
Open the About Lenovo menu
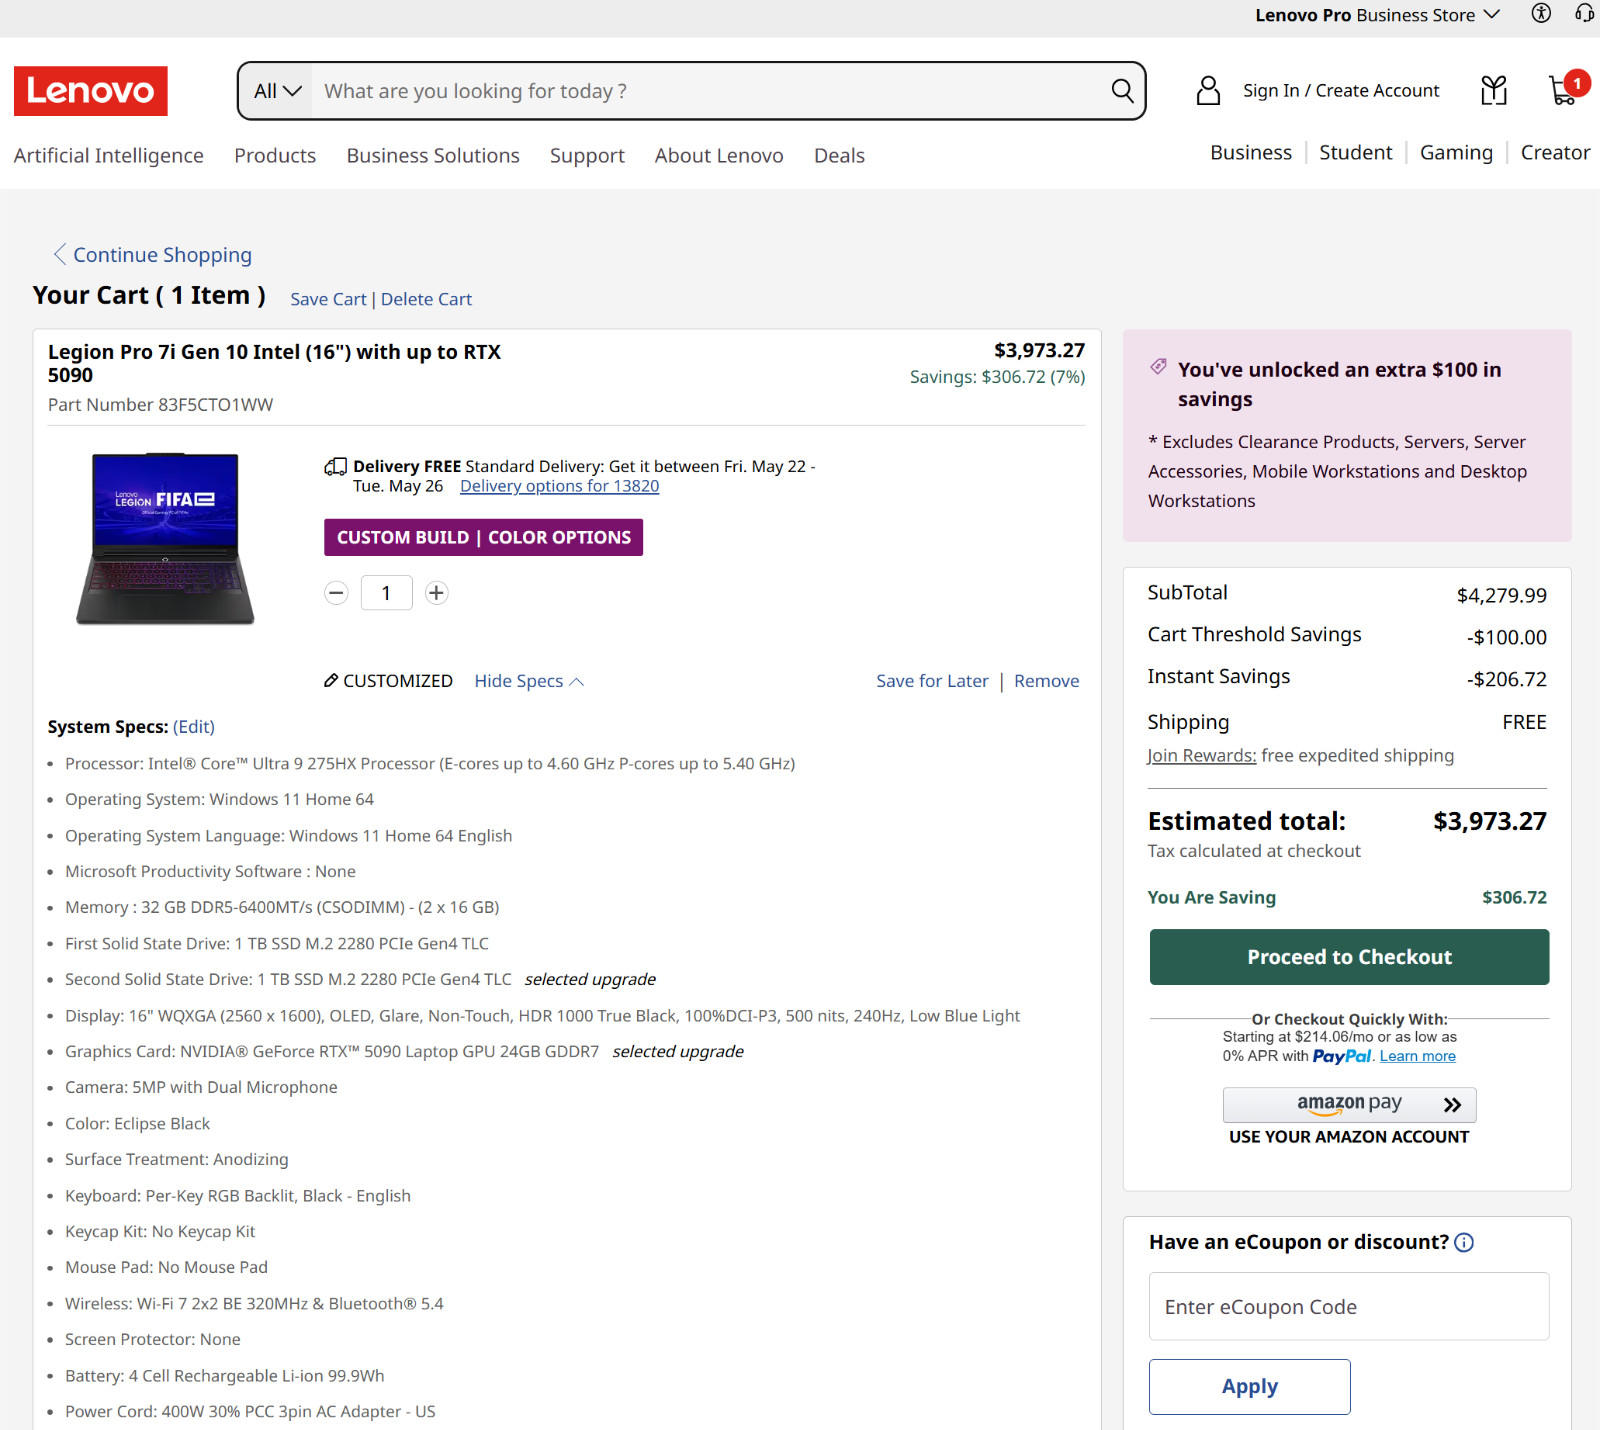pos(719,156)
